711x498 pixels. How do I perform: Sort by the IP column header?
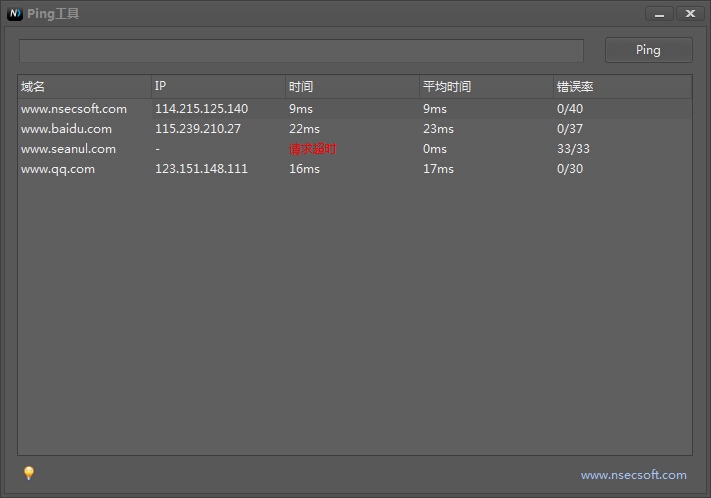tap(219, 87)
